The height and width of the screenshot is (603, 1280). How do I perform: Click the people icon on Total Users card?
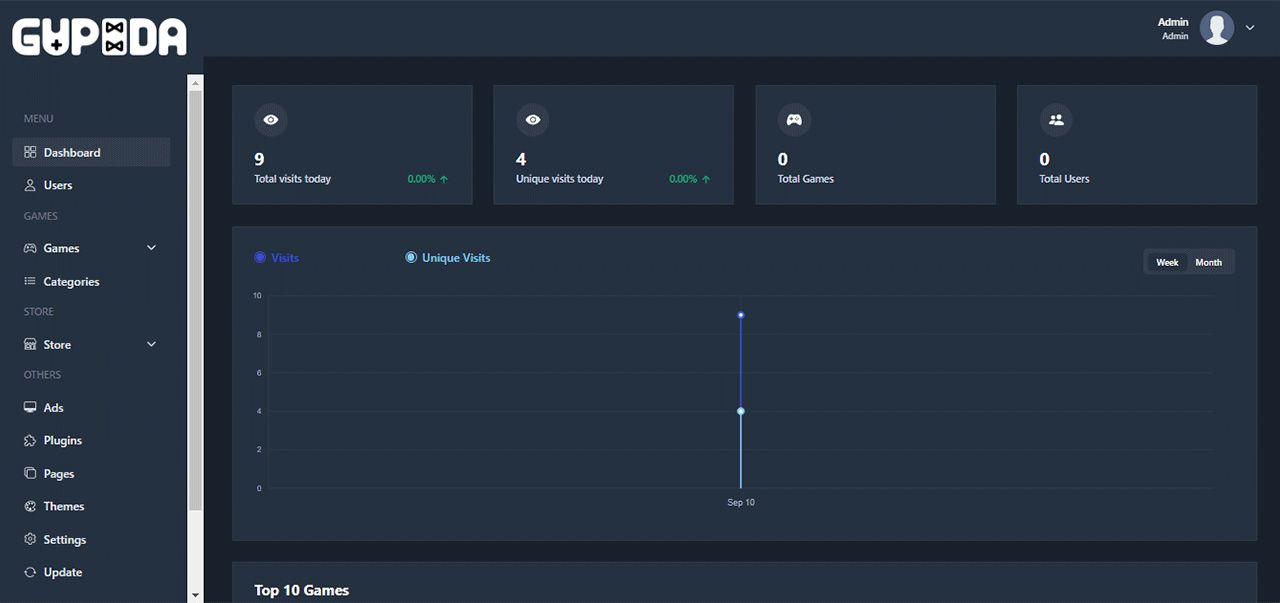click(1056, 120)
